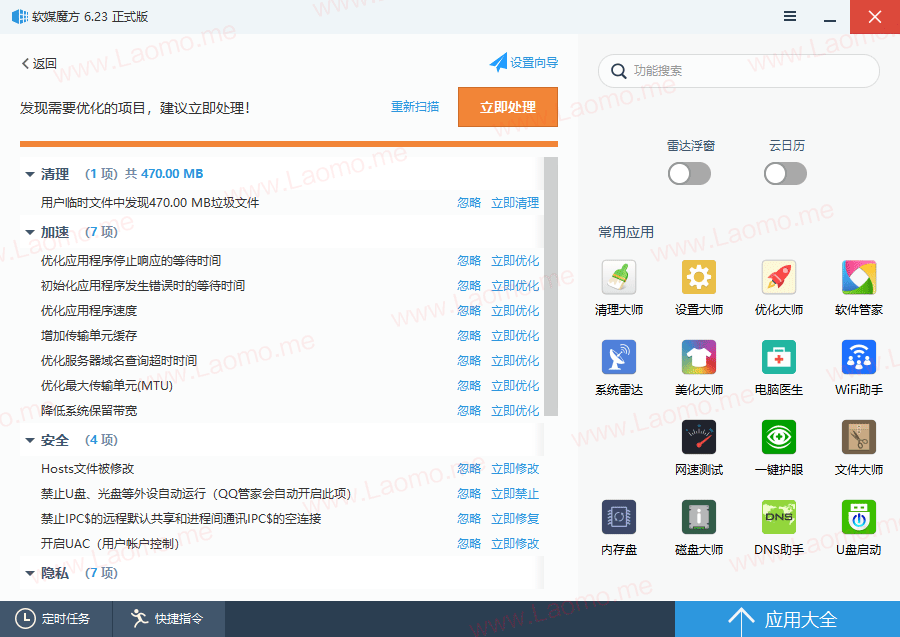Focus the 功能搜索 search field
The image size is (900, 637).
(x=739, y=71)
